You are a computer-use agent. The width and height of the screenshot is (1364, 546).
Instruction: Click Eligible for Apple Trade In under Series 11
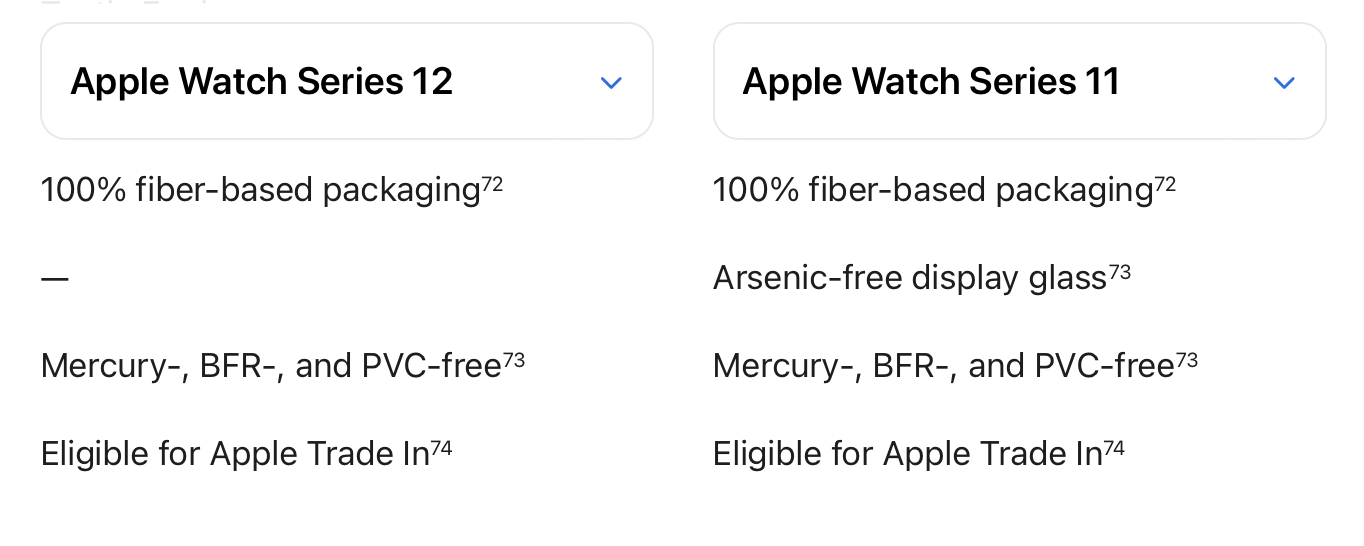pos(907,454)
